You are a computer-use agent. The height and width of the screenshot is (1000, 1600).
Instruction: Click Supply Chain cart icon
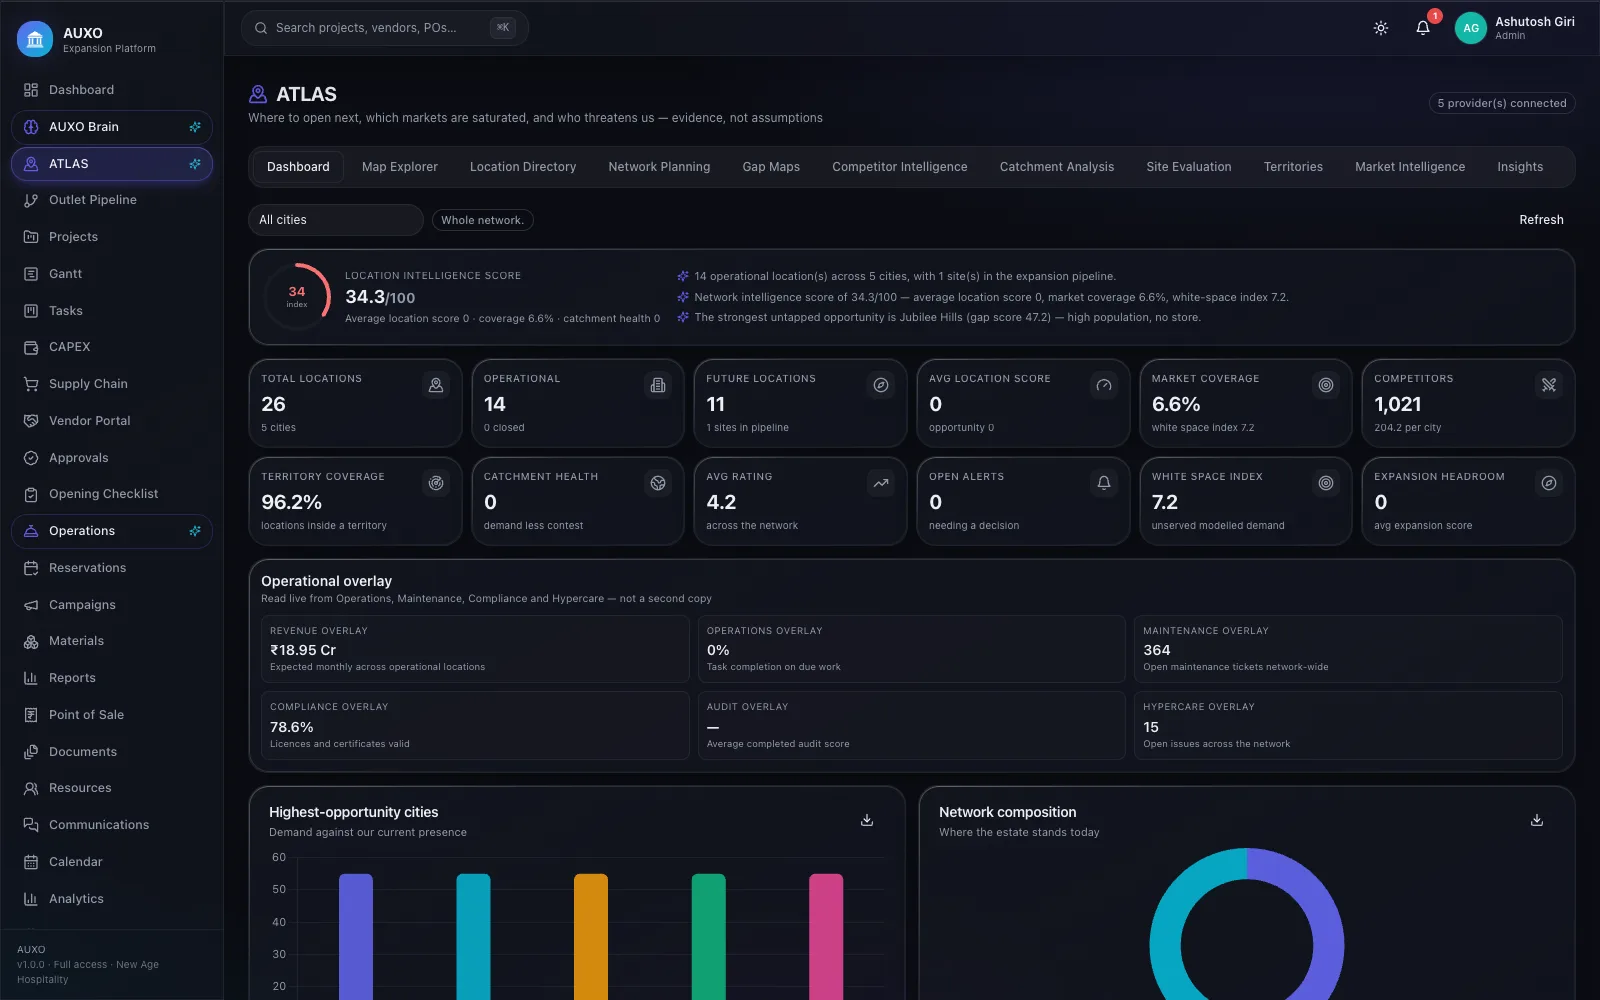[31, 384]
